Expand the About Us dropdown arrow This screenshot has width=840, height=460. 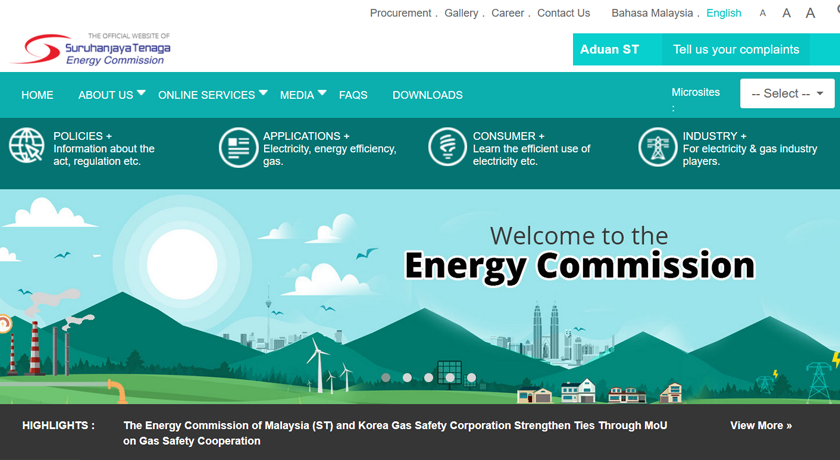pos(141,93)
